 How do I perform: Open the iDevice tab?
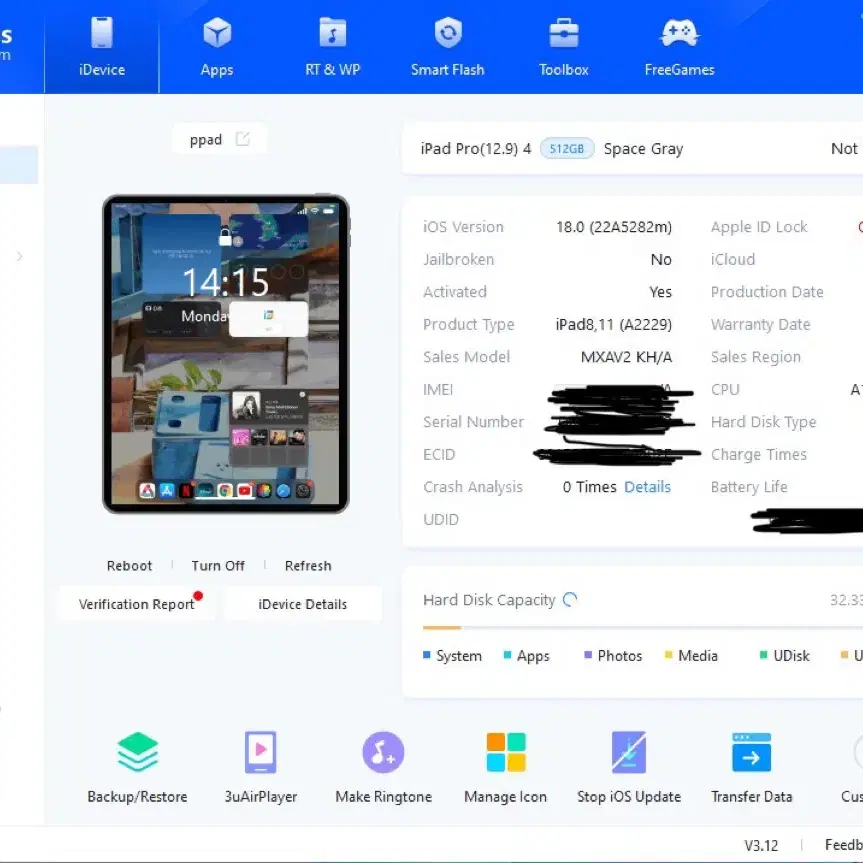pos(102,47)
